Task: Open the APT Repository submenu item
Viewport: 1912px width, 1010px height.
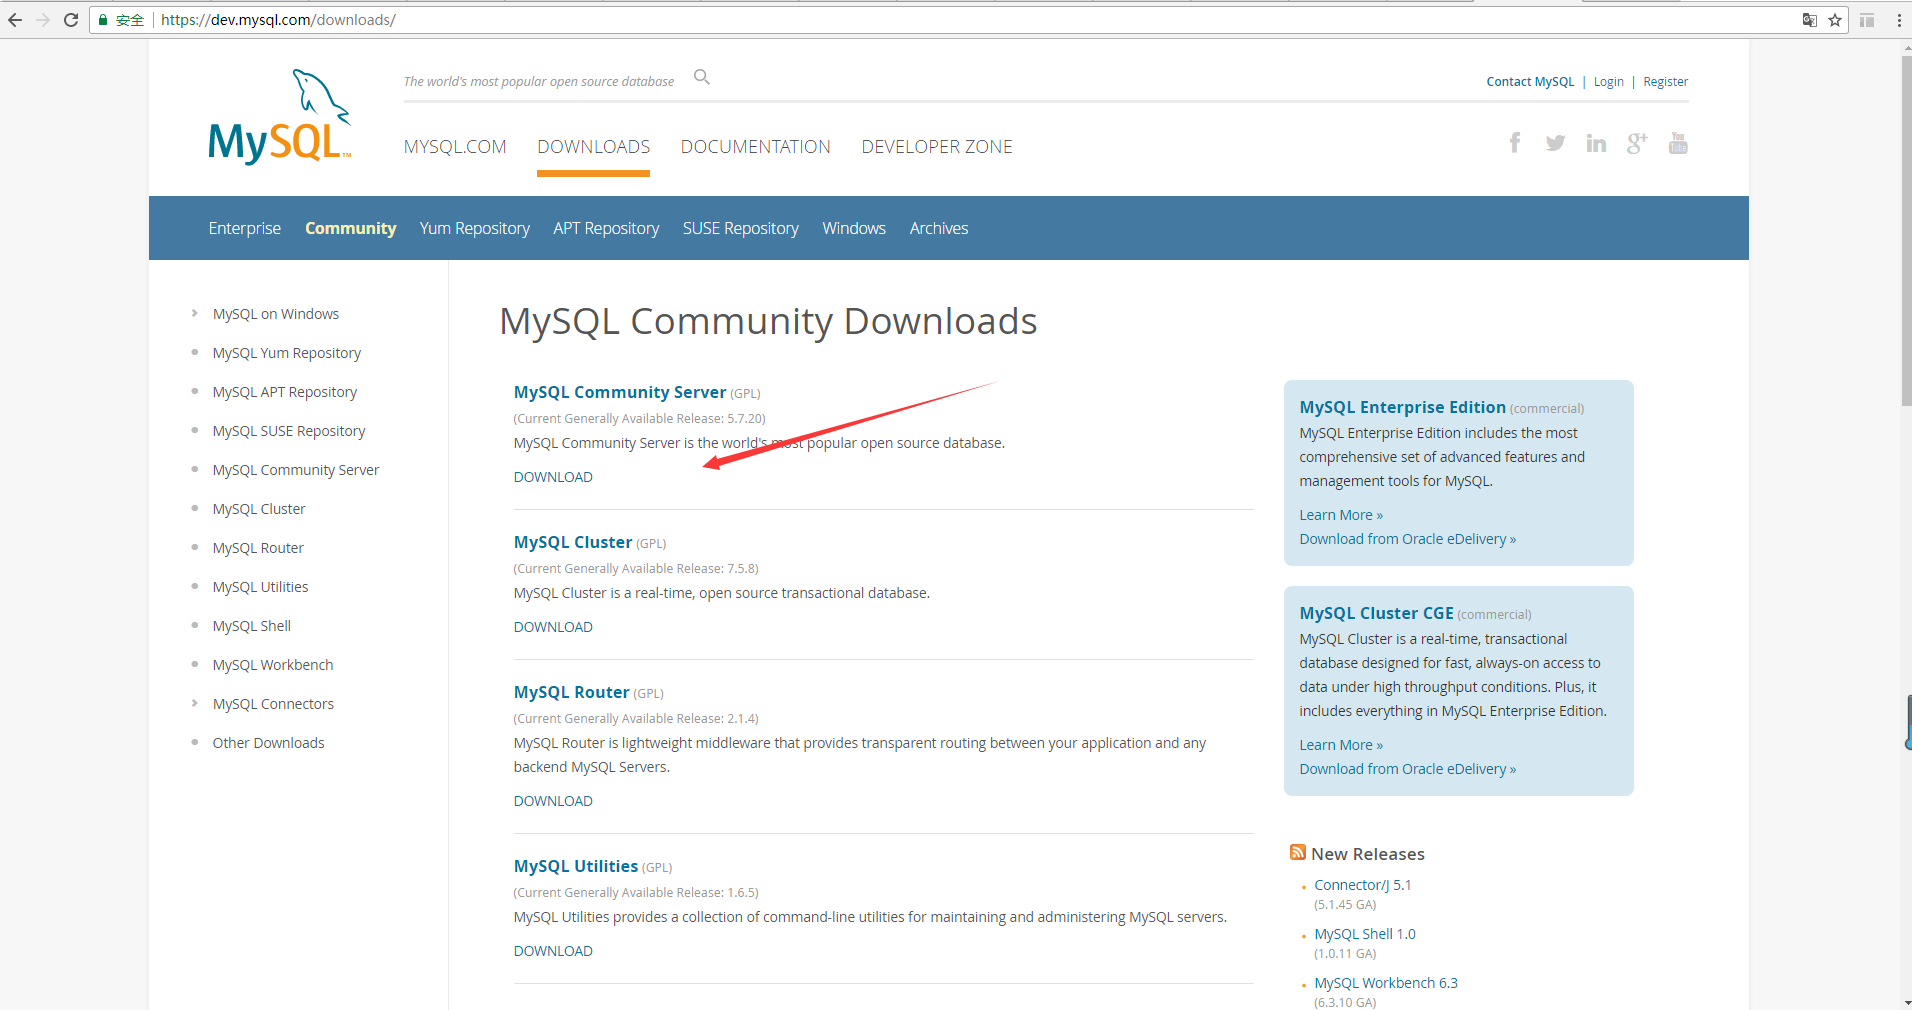Action: (606, 228)
